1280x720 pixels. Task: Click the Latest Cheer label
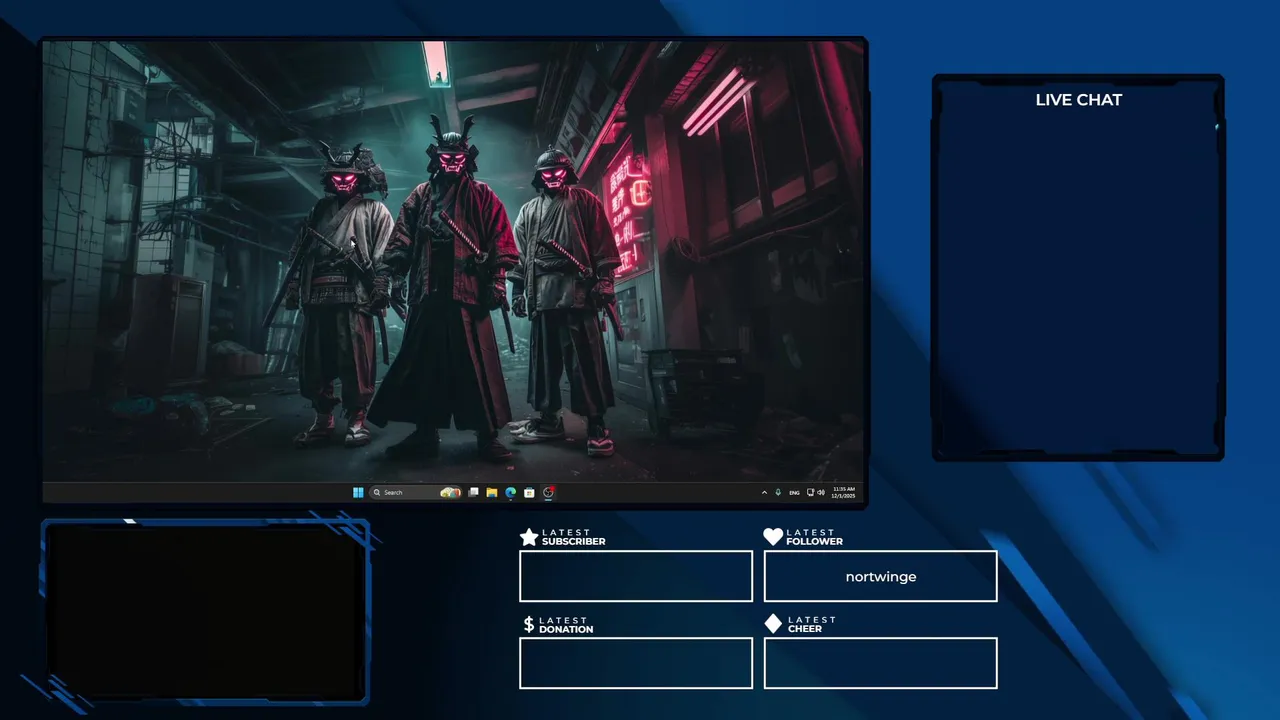coord(811,624)
